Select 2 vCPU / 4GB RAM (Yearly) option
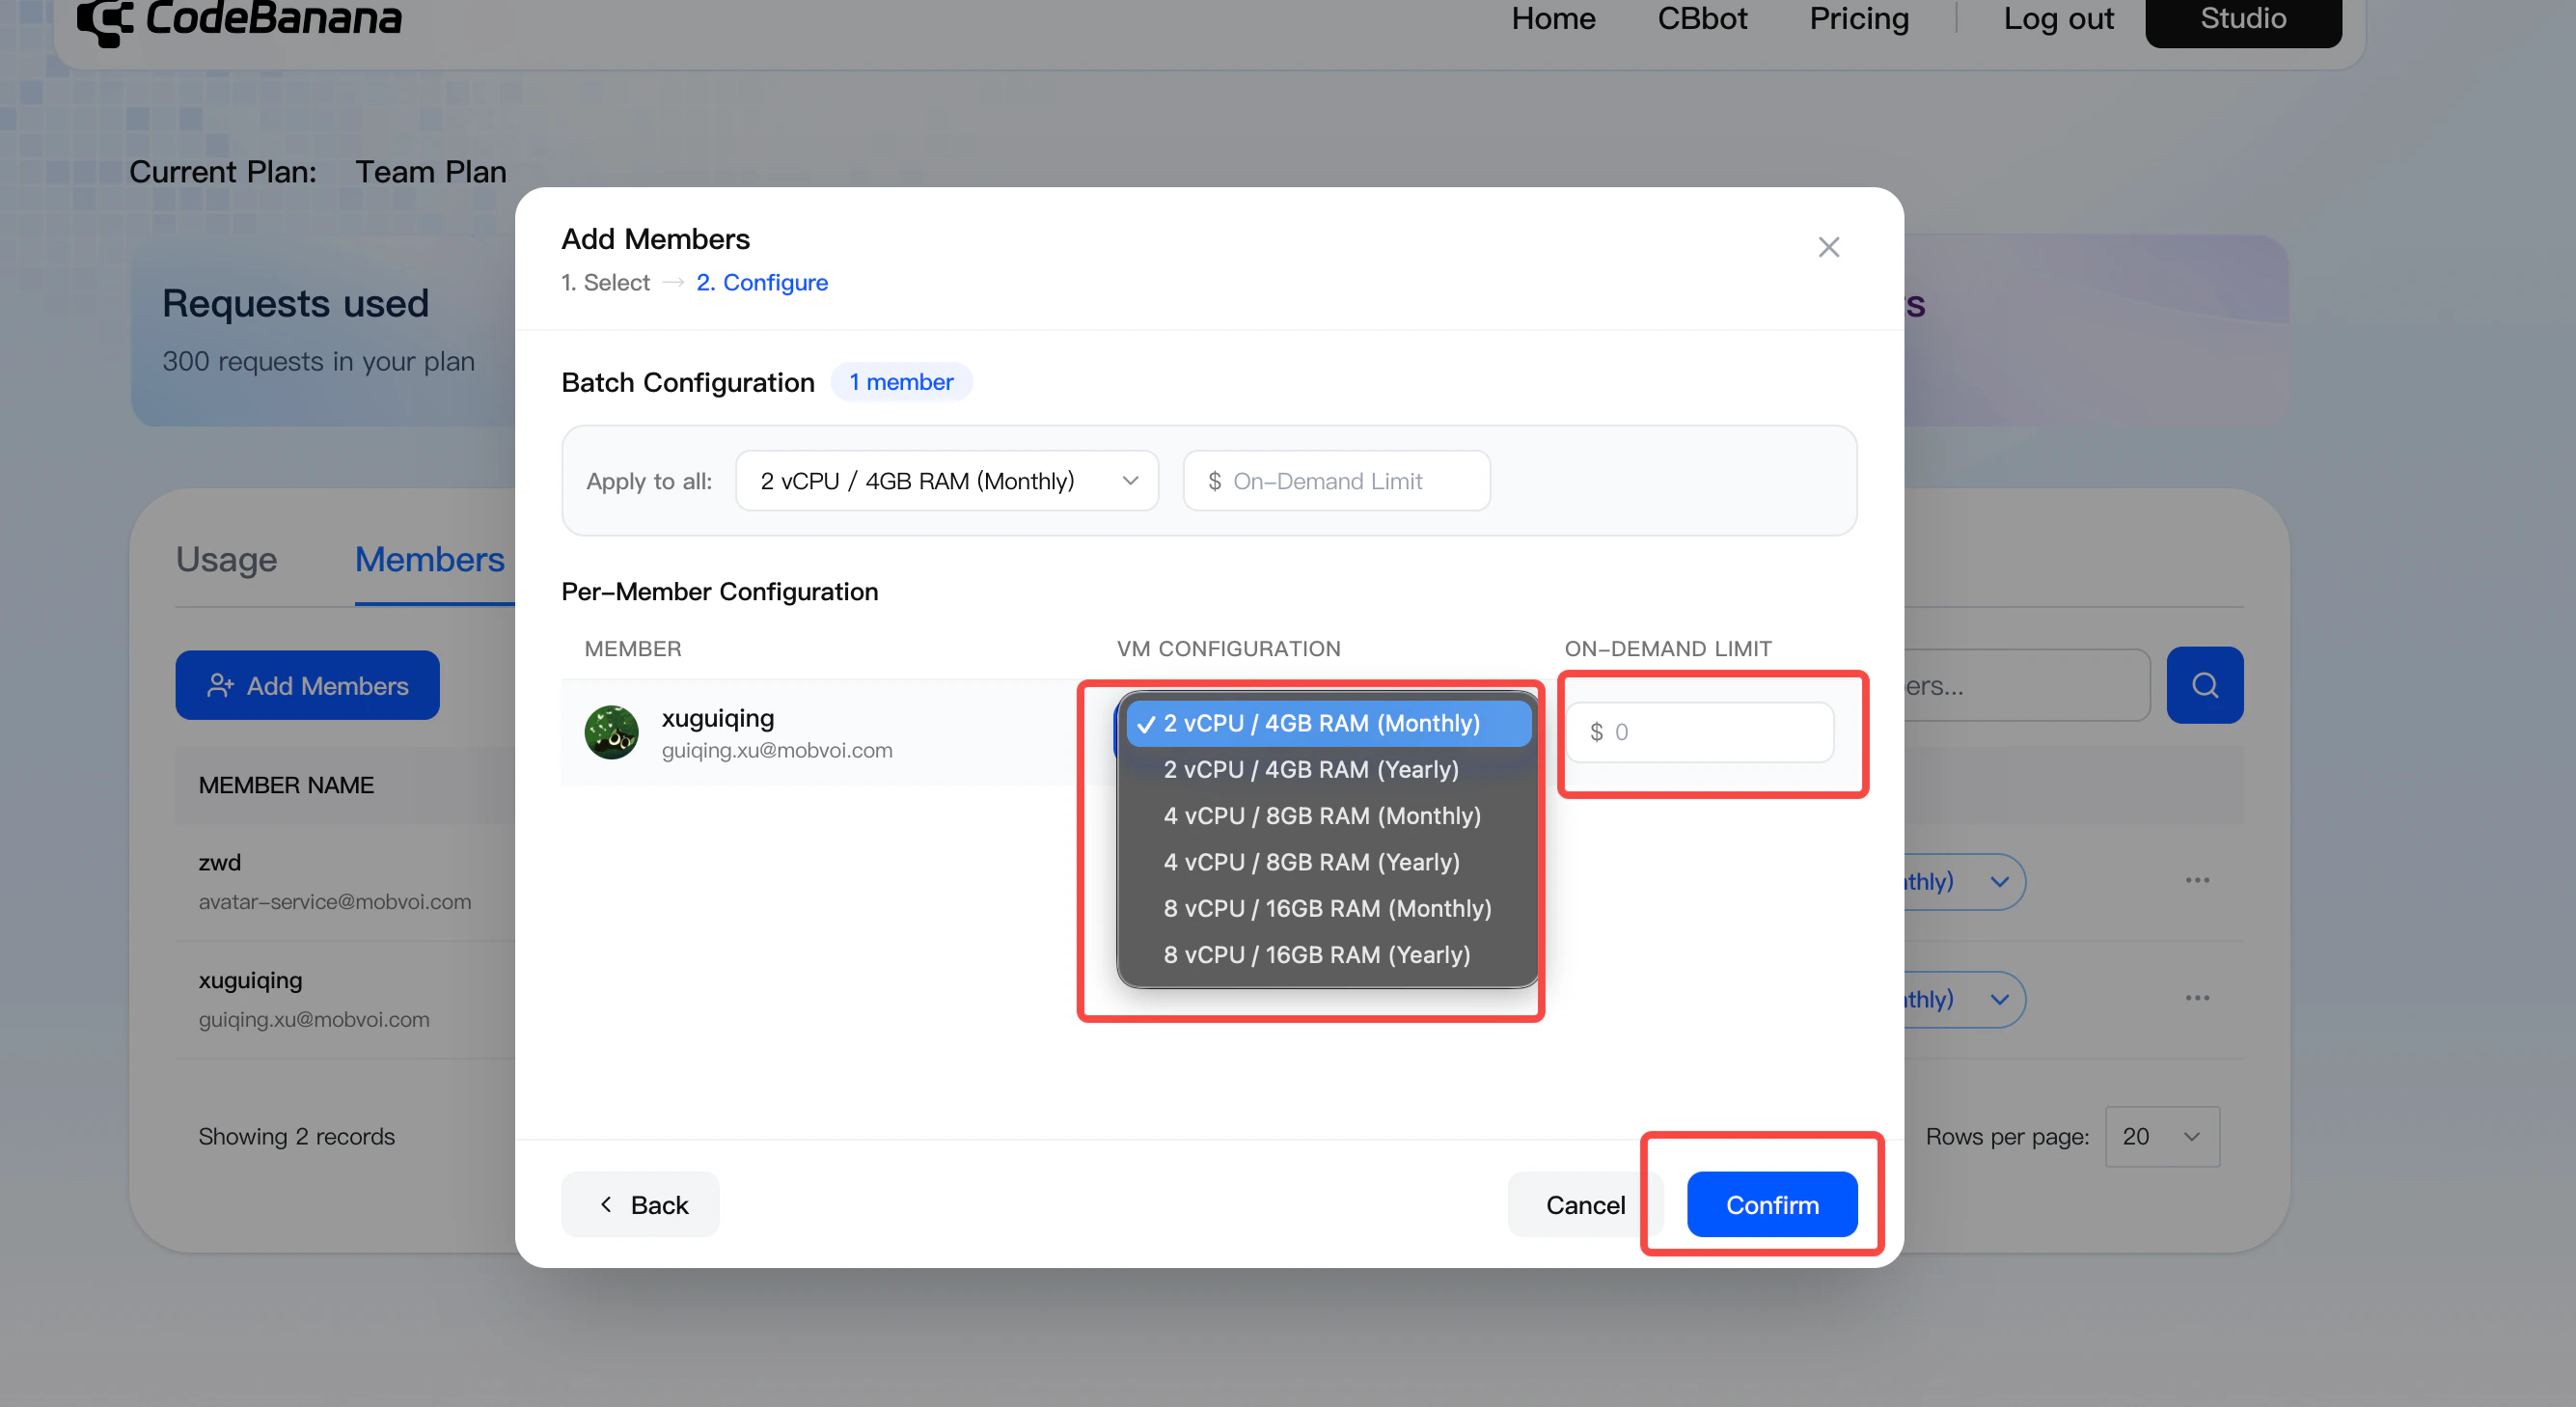 [1310, 769]
